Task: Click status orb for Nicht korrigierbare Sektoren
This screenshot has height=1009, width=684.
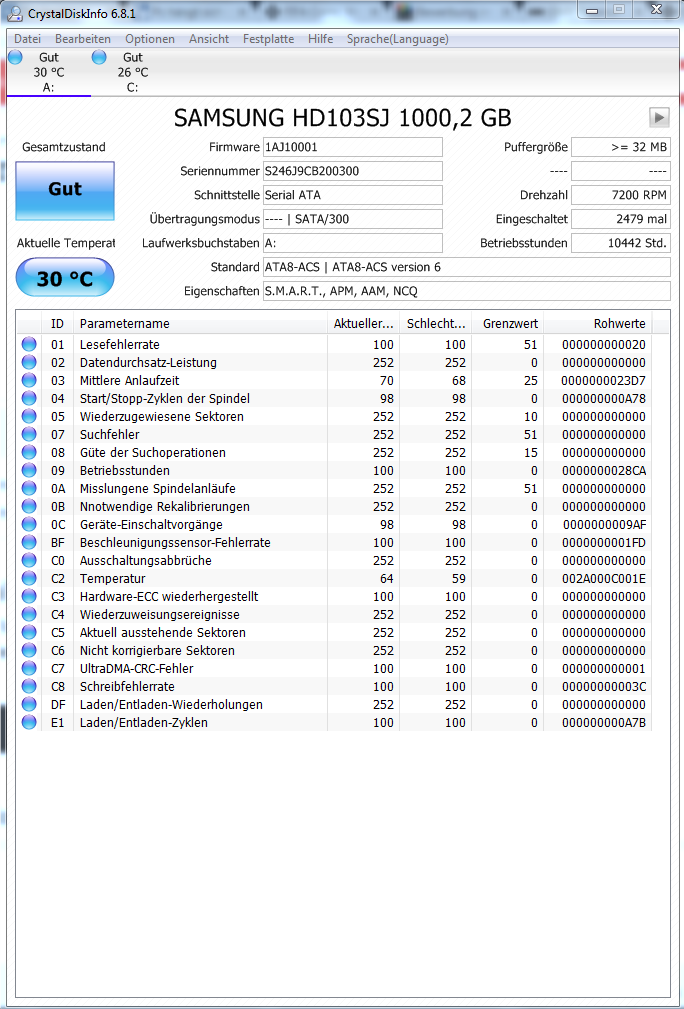Action: coord(28,651)
